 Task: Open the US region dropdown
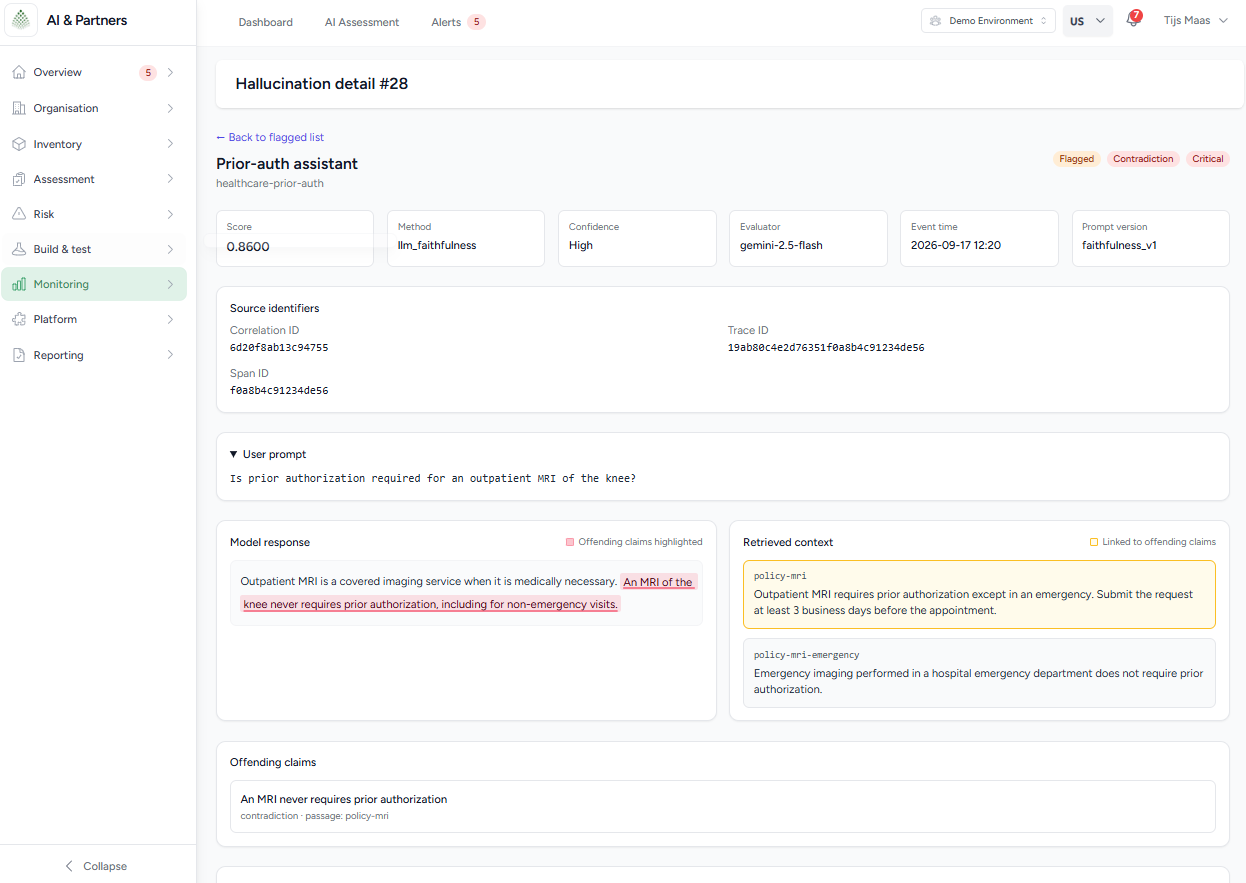click(x=1088, y=21)
